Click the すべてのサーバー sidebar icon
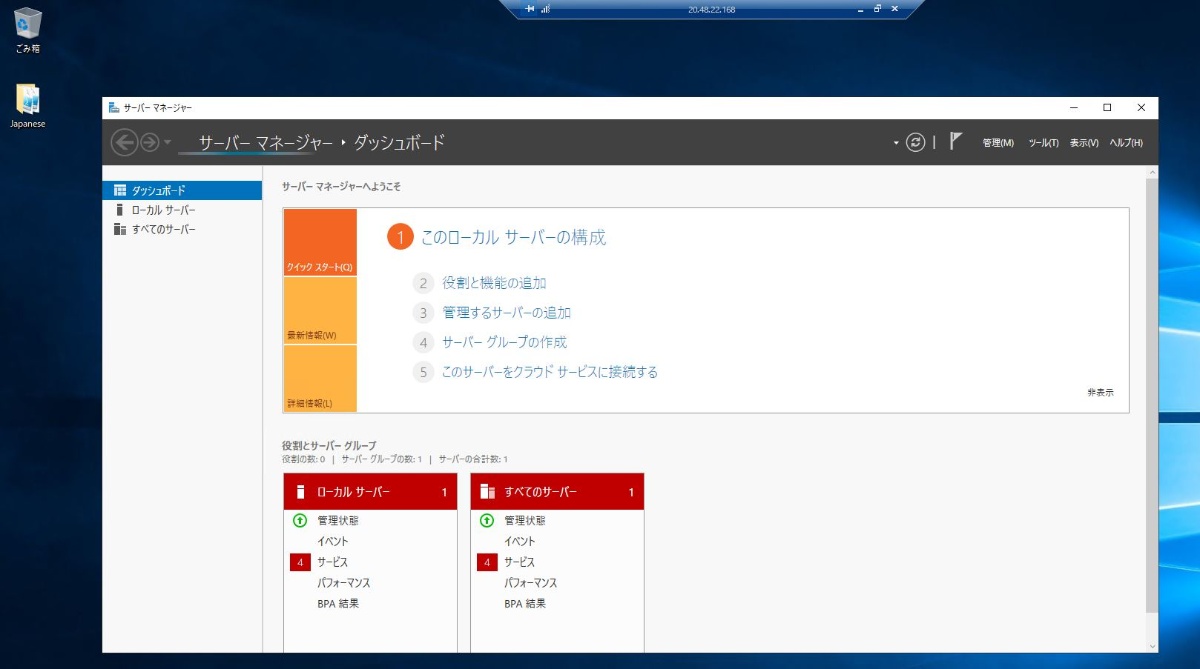Image resolution: width=1200 pixels, height=669 pixels. coord(120,230)
